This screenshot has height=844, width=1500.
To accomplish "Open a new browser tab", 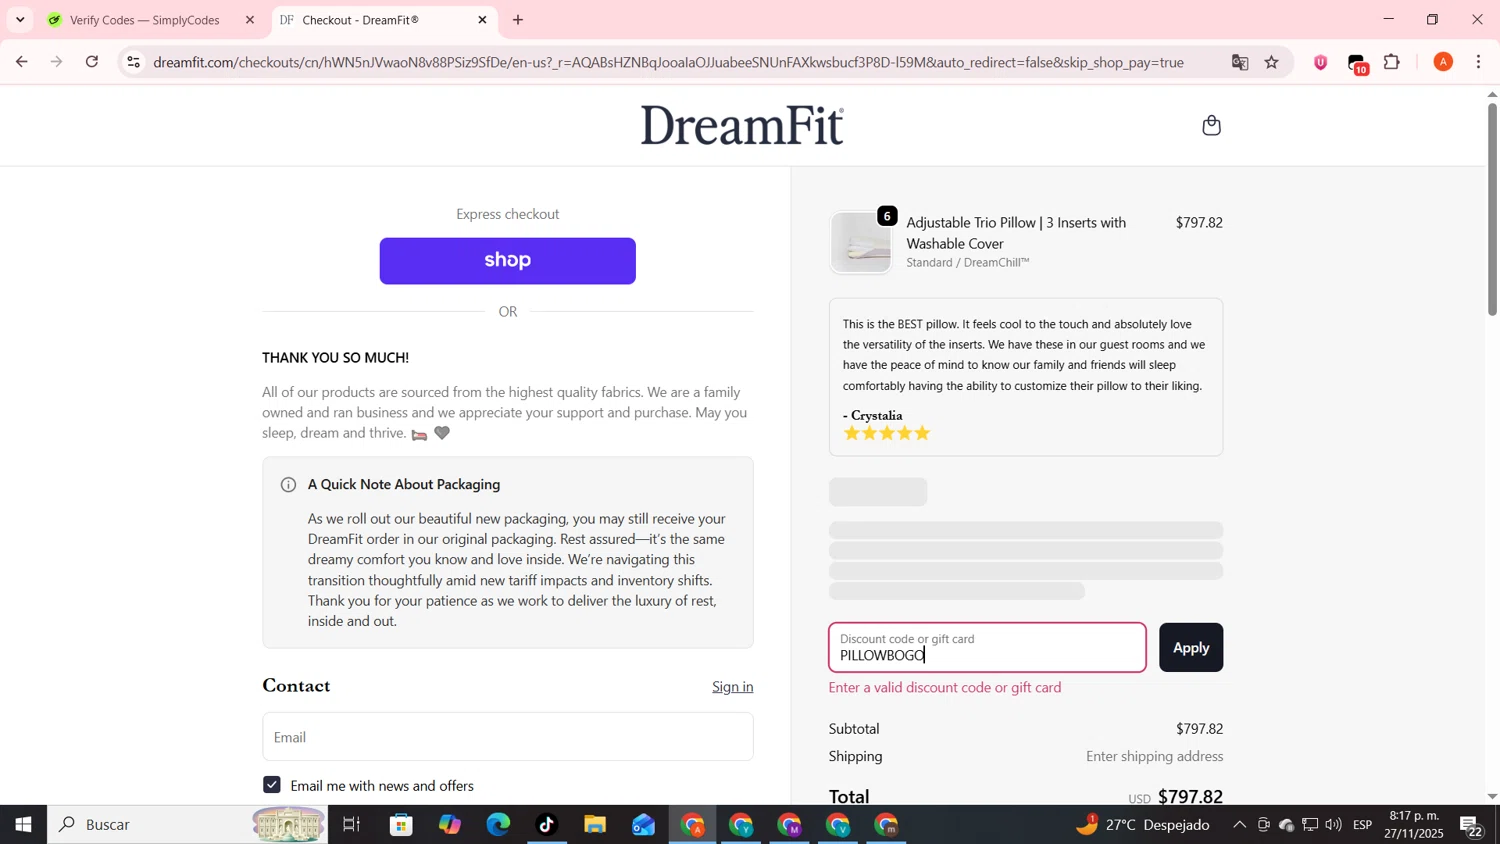I will (518, 20).
